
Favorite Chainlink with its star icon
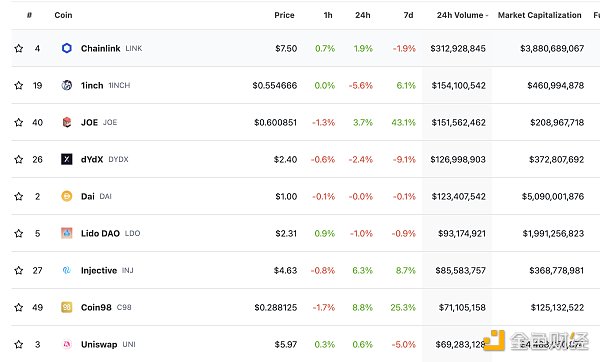pyautogui.click(x=18, y=48)
